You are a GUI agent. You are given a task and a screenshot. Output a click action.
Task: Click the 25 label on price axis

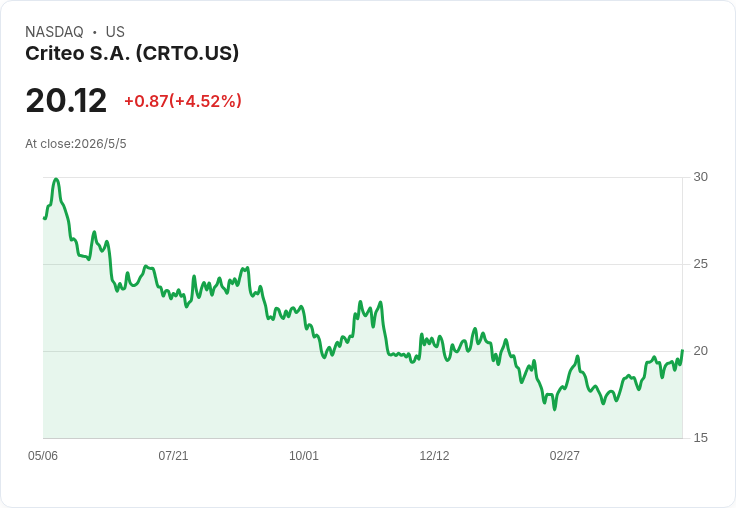tap(700, 264)
